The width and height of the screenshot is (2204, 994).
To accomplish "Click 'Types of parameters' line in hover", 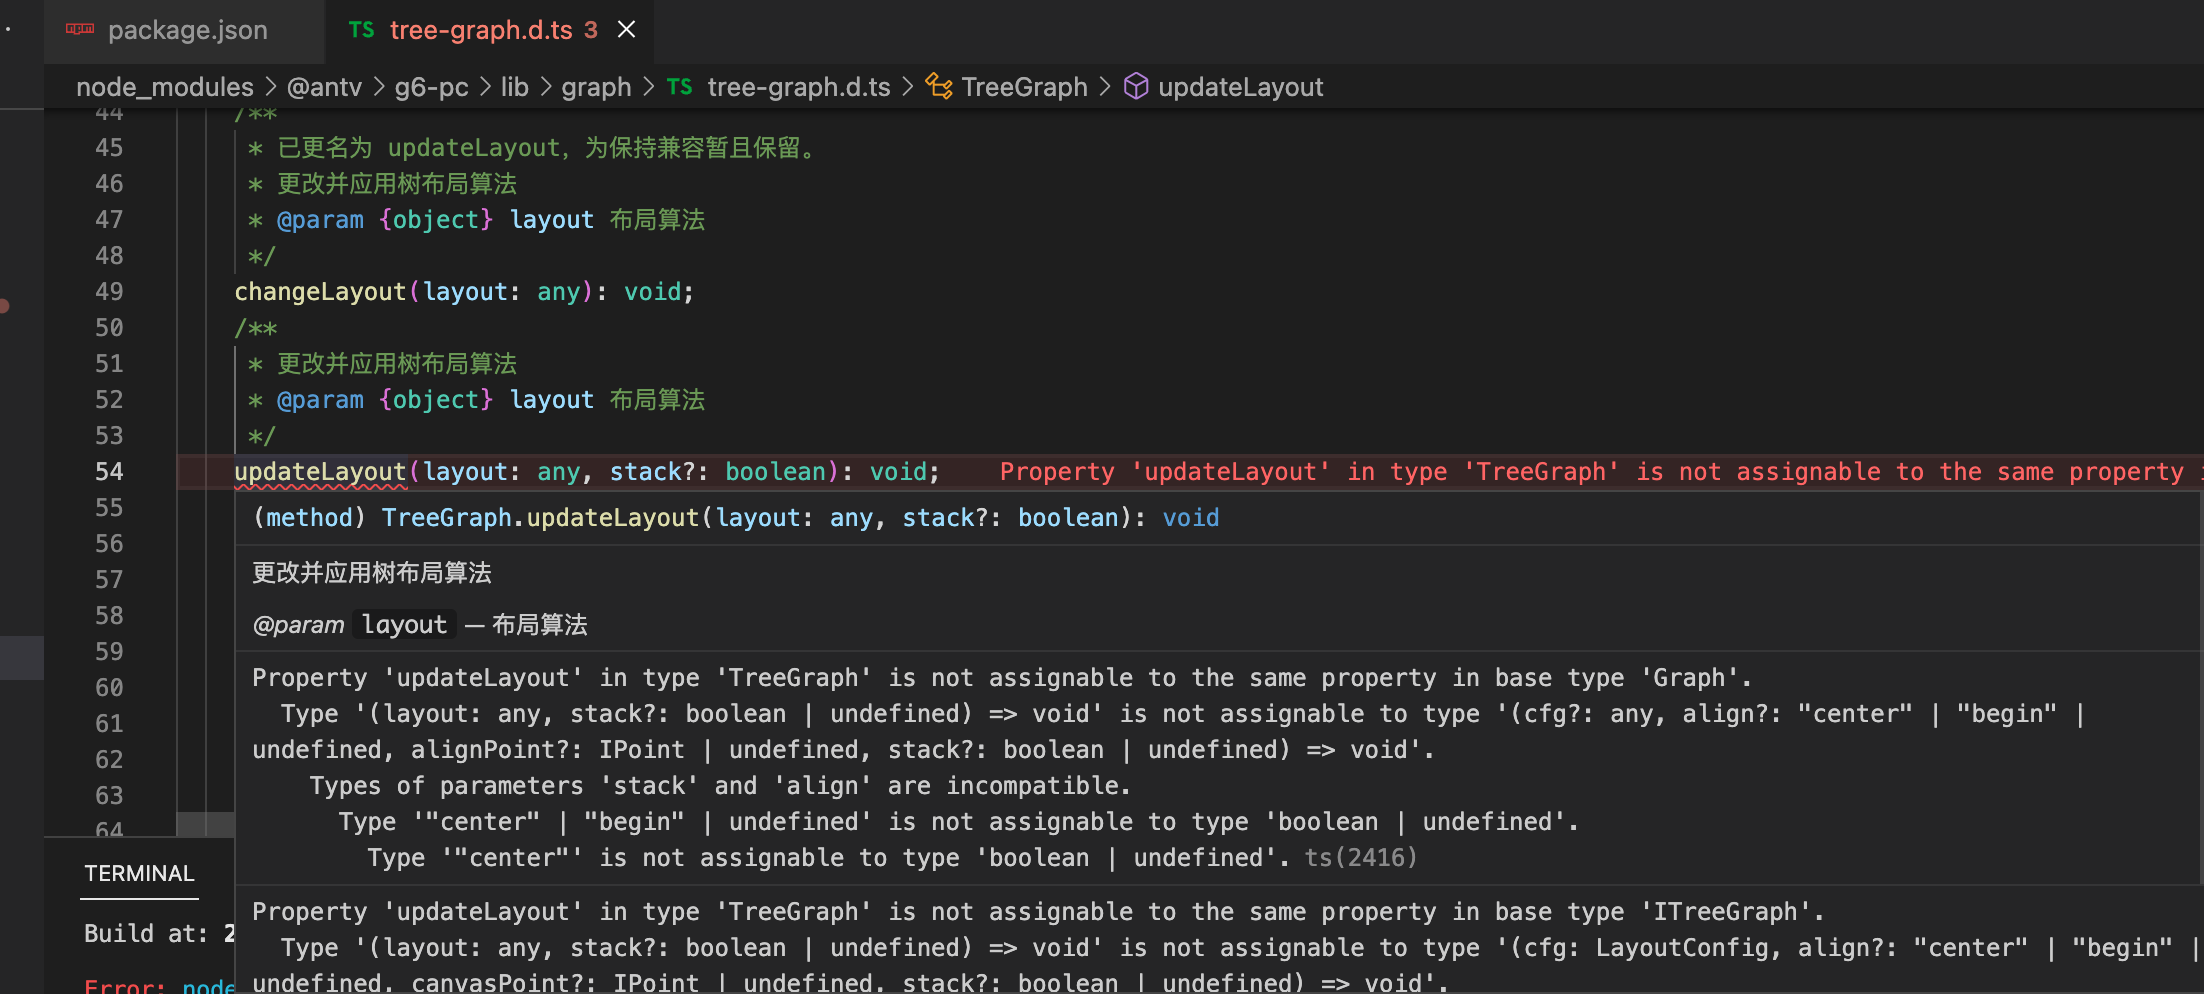I will 720,786.
